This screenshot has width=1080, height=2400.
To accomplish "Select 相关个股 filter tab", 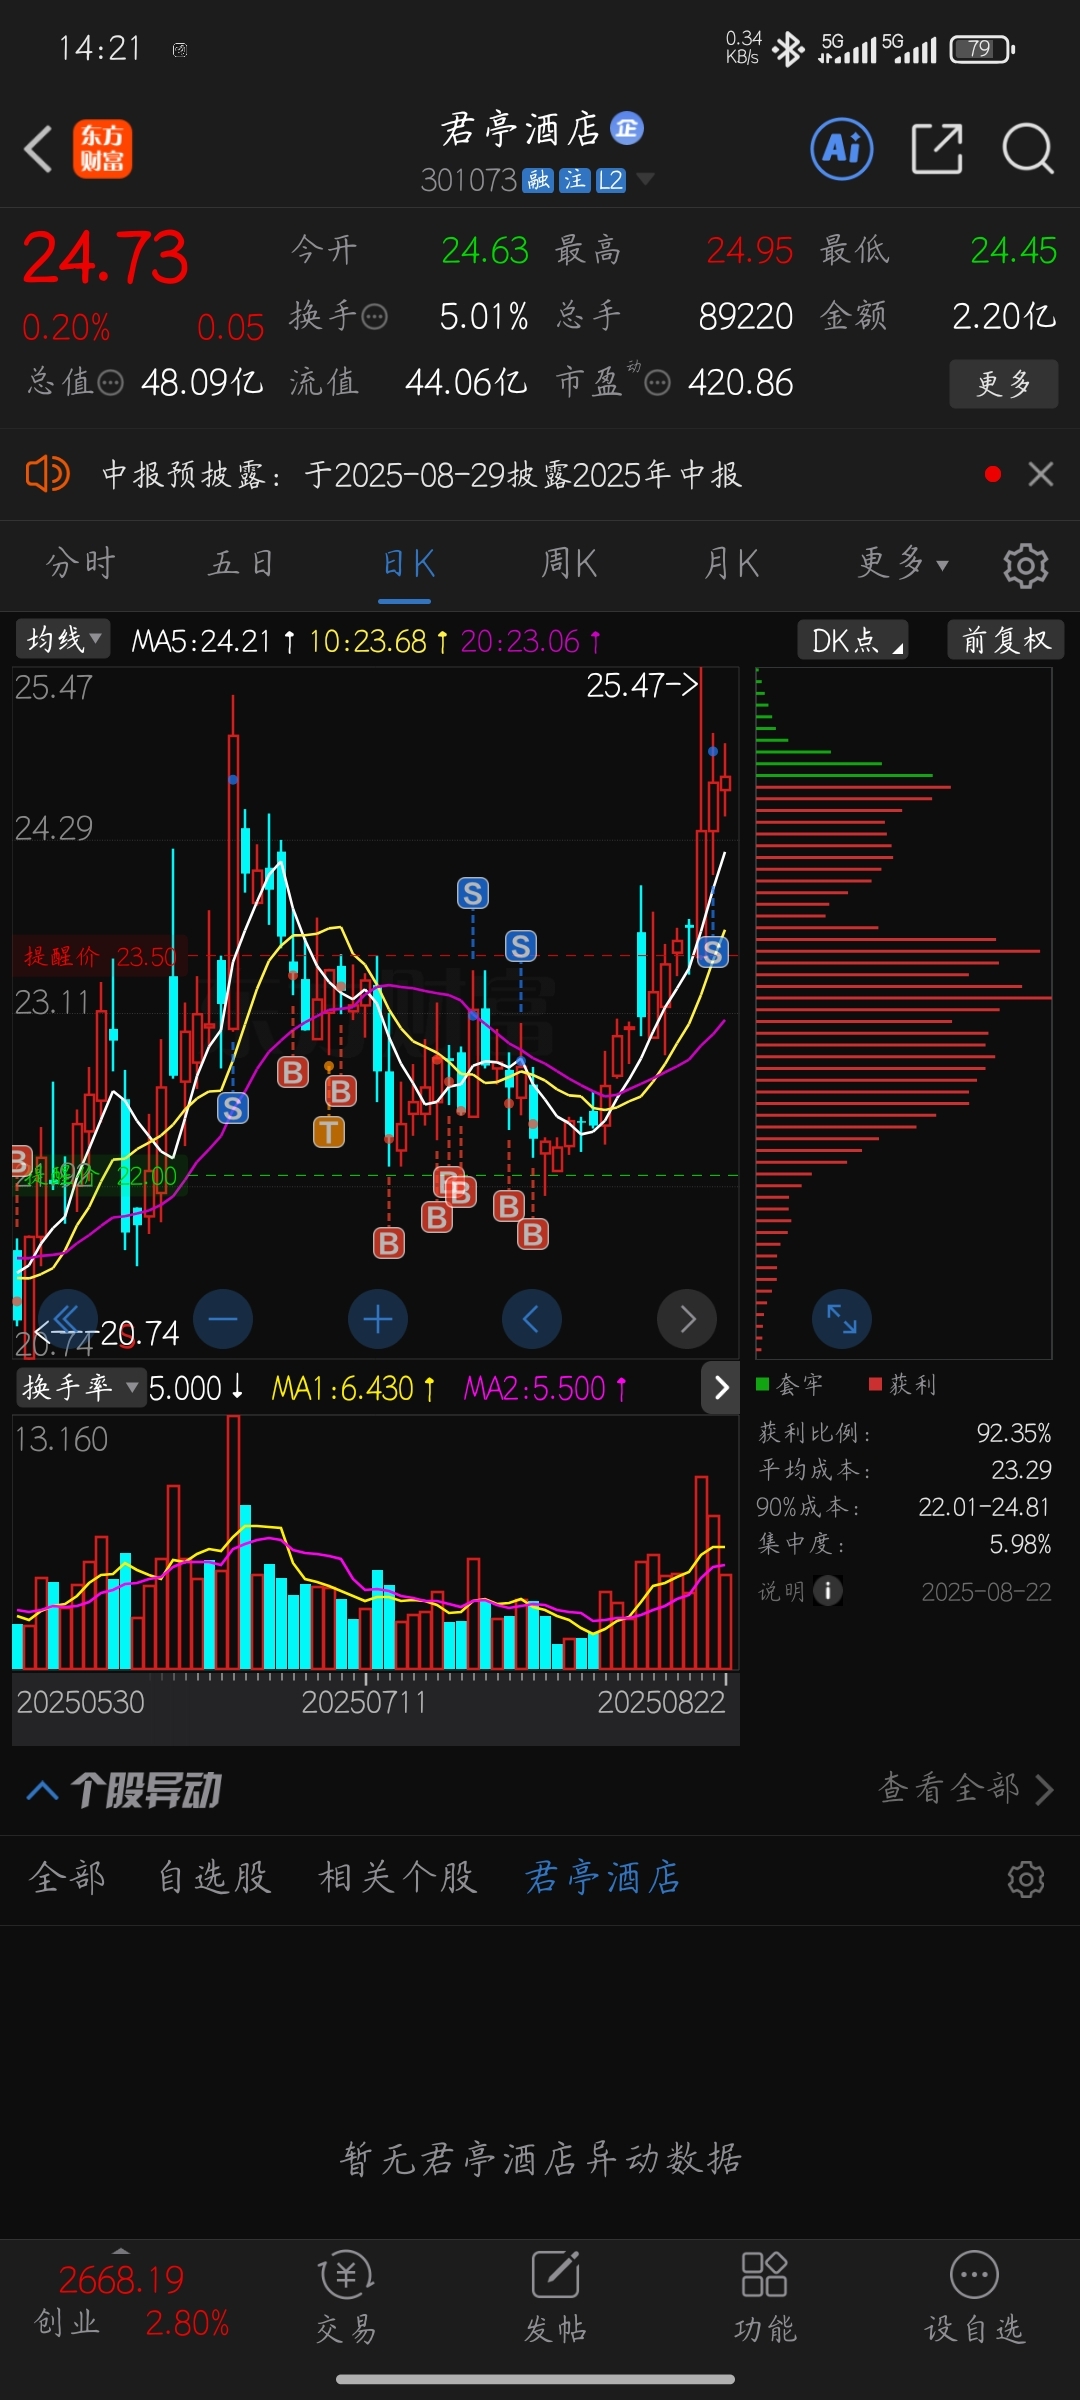I will pyautogui.click(x=398, y=1878).
